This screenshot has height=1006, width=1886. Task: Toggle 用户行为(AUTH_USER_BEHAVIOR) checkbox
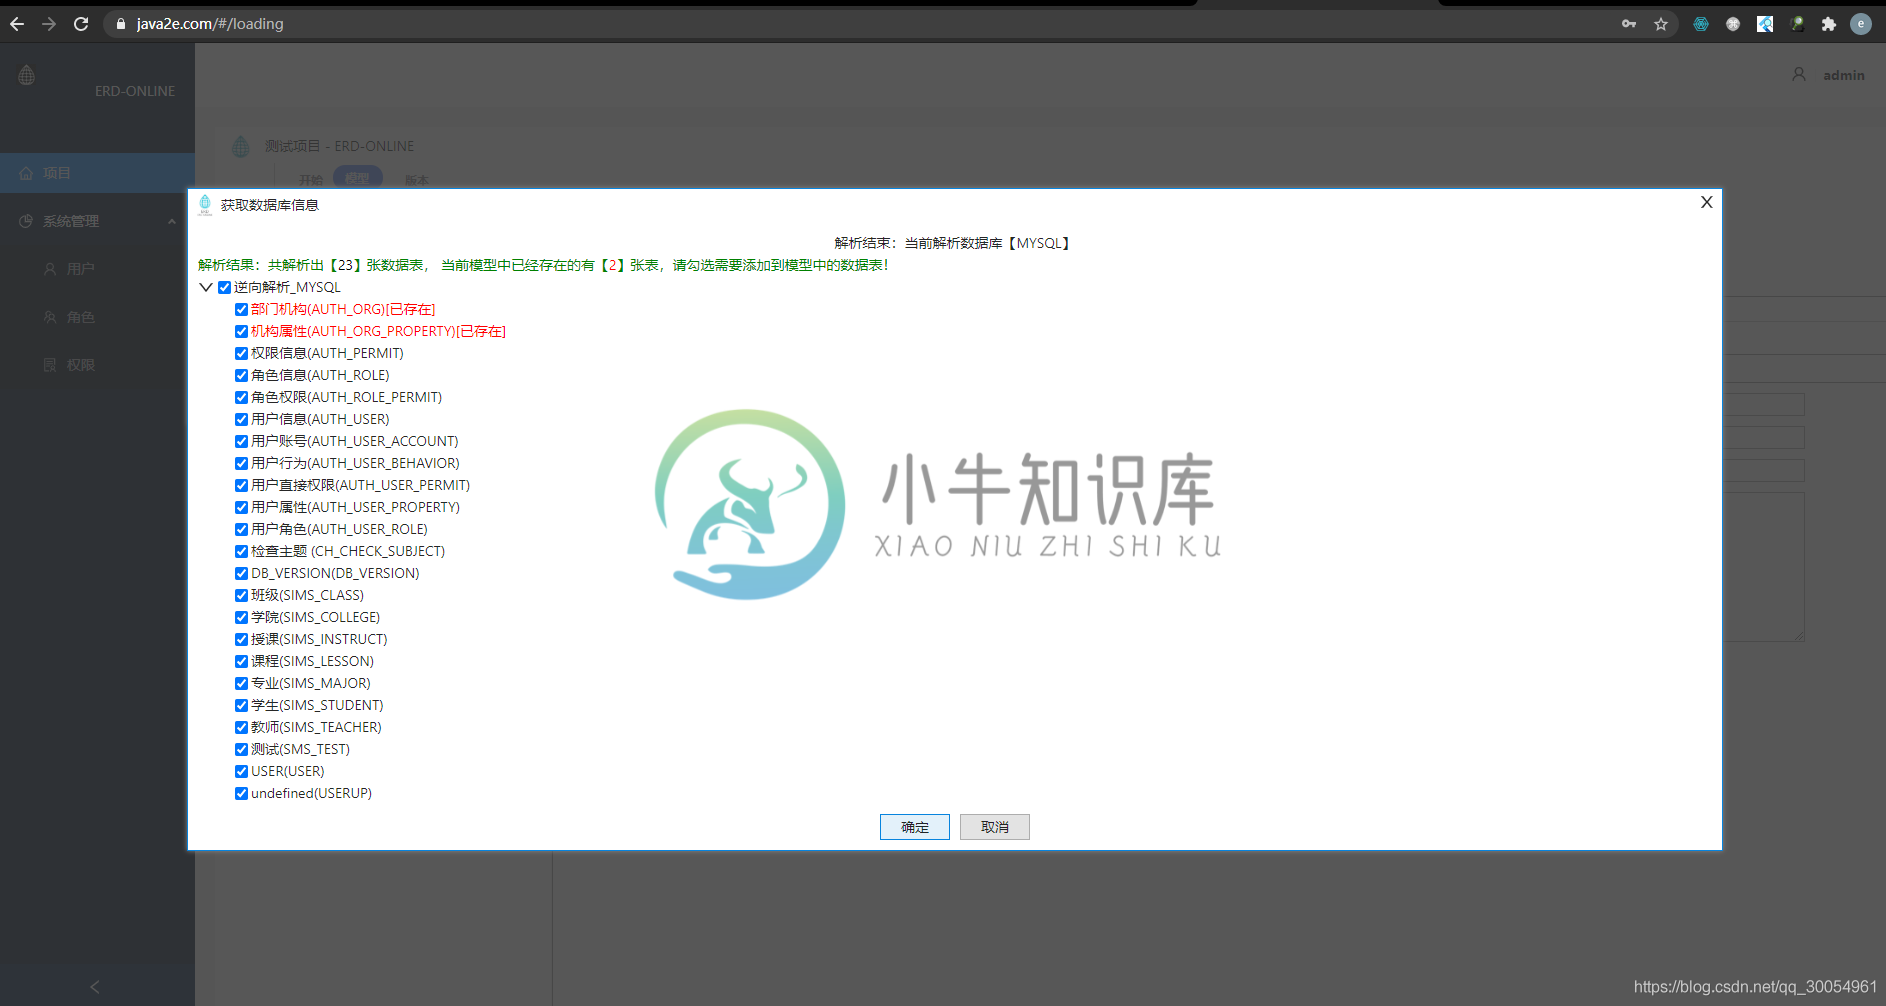241,463
